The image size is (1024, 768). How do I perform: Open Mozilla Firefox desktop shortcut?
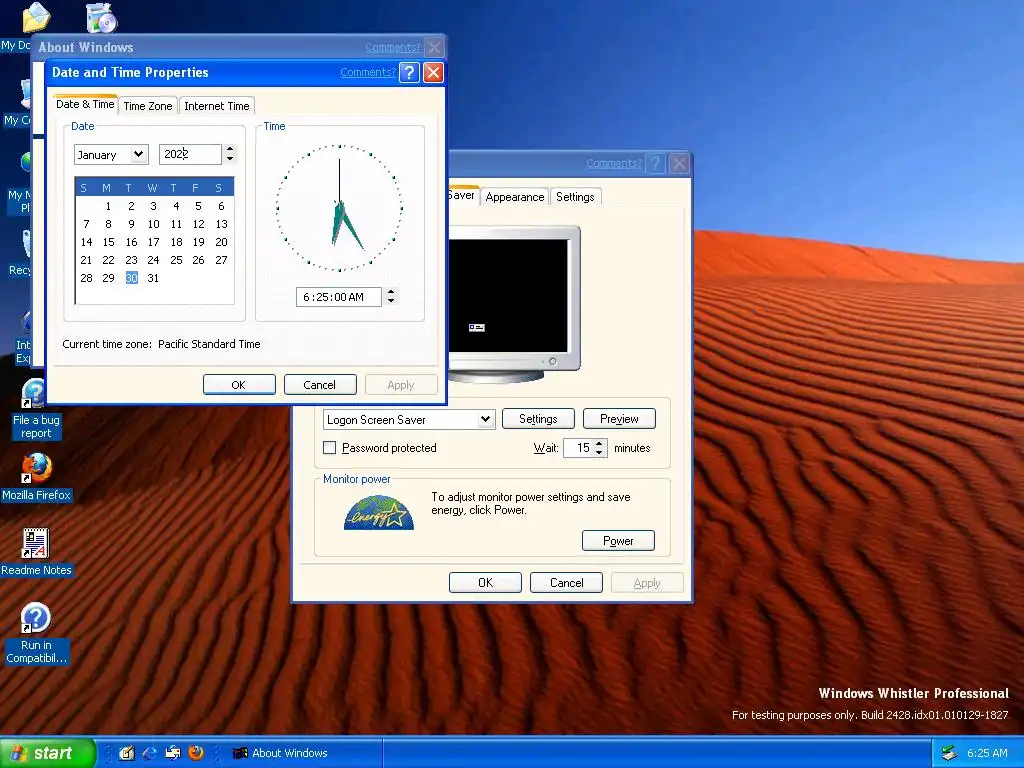[36, 477]
